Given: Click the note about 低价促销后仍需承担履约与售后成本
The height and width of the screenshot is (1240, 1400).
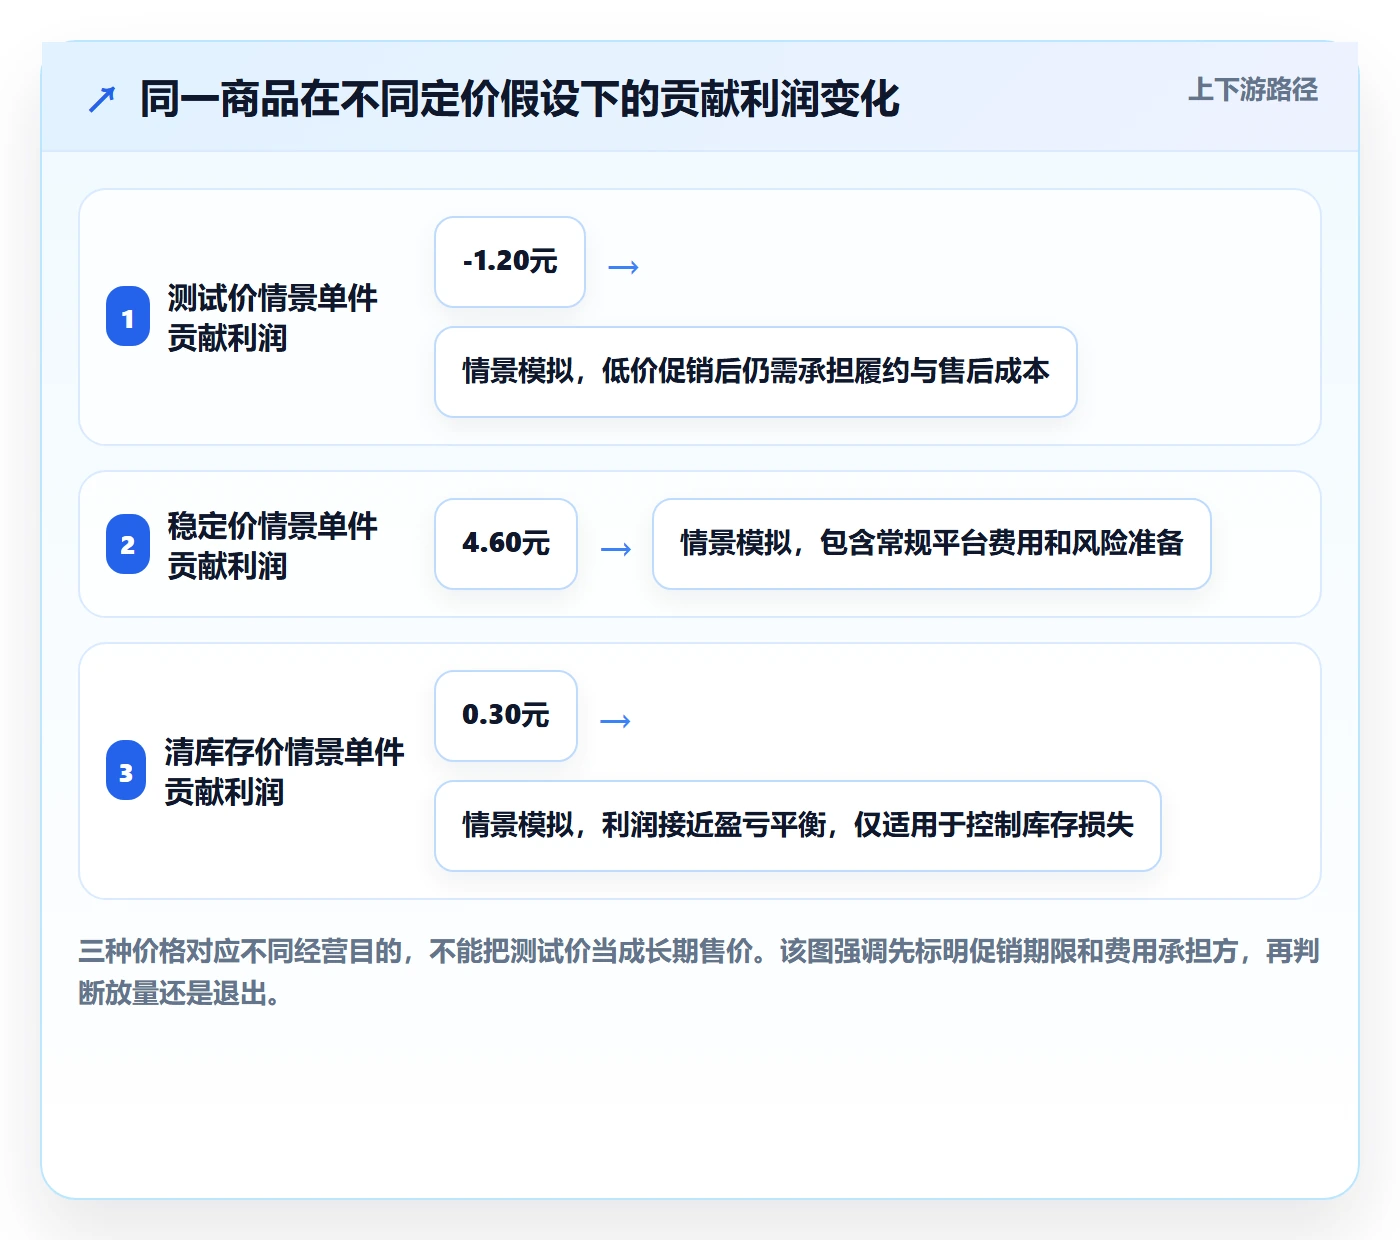Looking at the screenshot, I should 756,372.
